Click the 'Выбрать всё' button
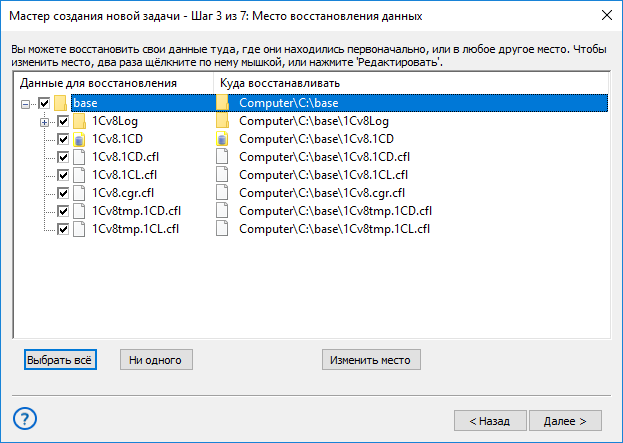623x443 pixels. (60, 360)
